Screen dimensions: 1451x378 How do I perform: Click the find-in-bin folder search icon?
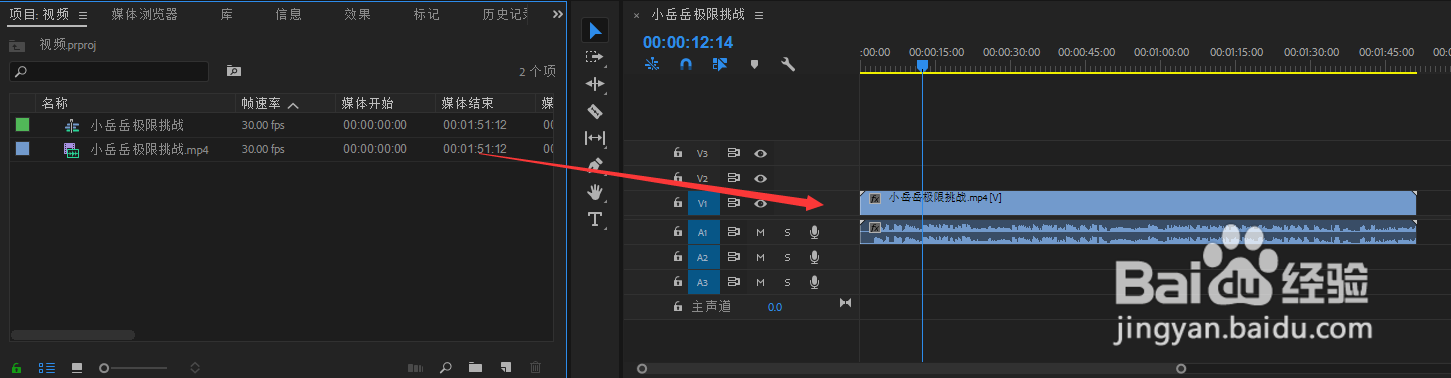click(x=233, y=71)
